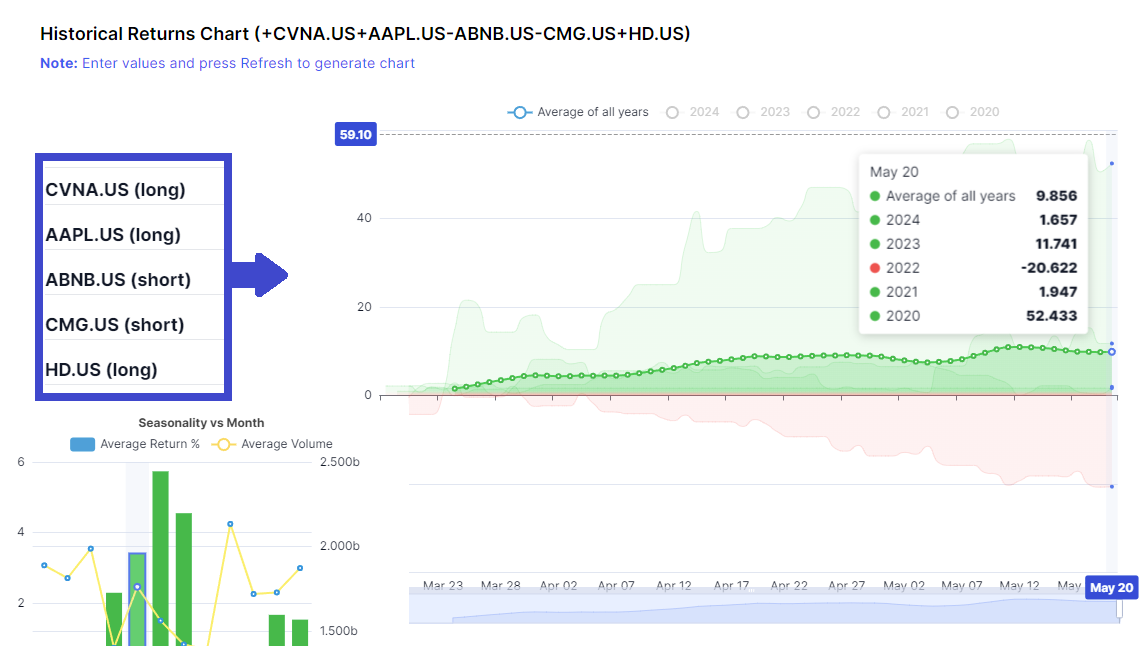Toggle Average Volume legend item
The height and width of the screenshot is (646, 1144).
click(x=271, y=444)
